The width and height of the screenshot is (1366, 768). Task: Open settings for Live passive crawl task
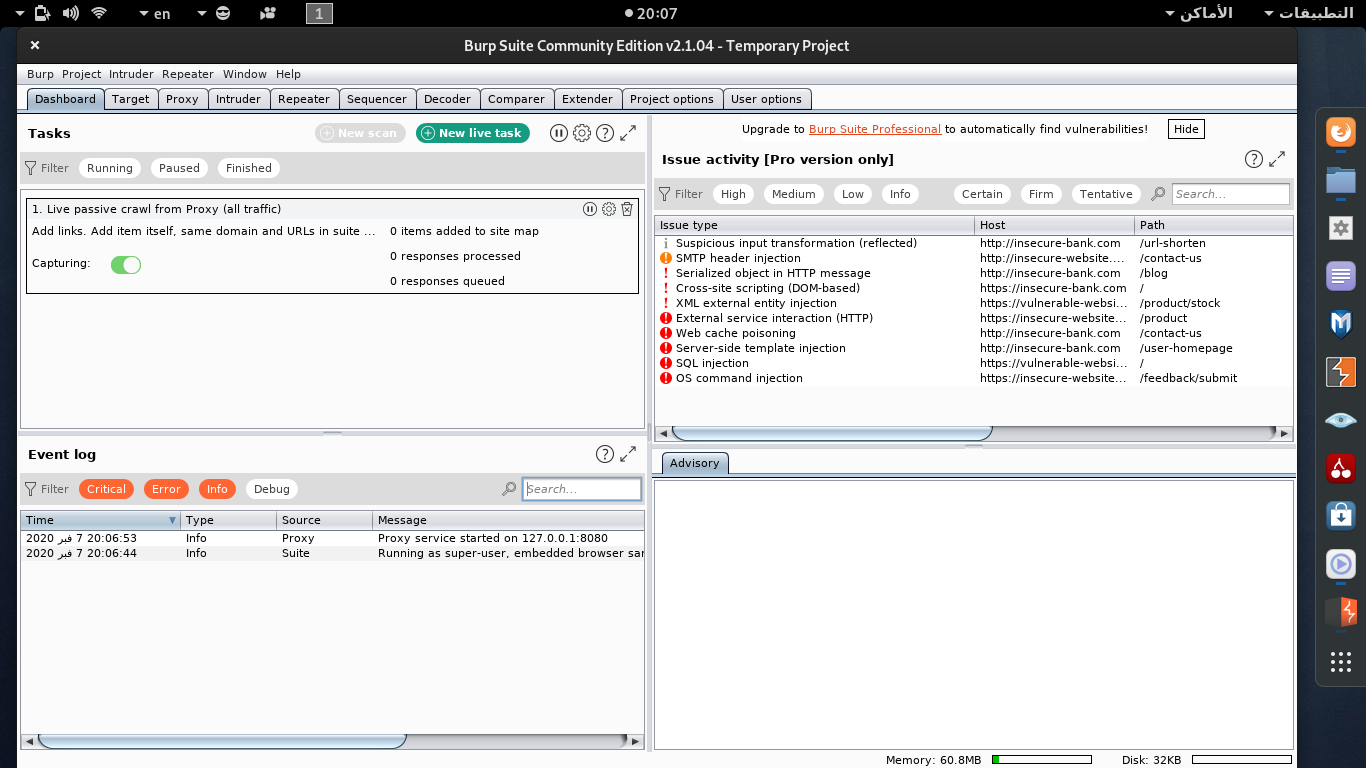pyautogui.click(x=608, y=209)
